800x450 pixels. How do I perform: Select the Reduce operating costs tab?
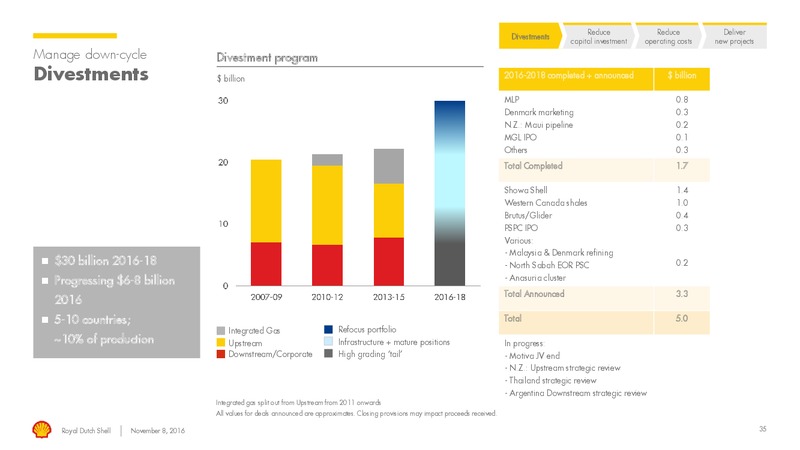668,36
